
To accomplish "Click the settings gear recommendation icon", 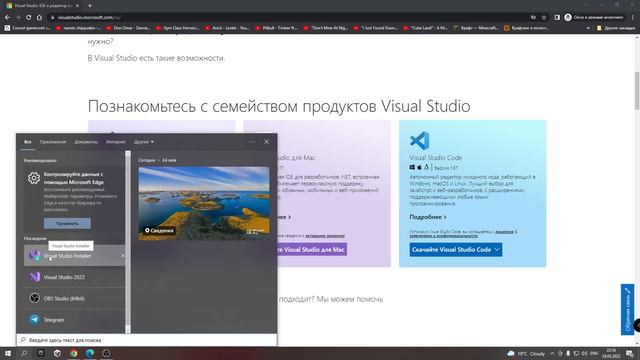I will point(34,178).
